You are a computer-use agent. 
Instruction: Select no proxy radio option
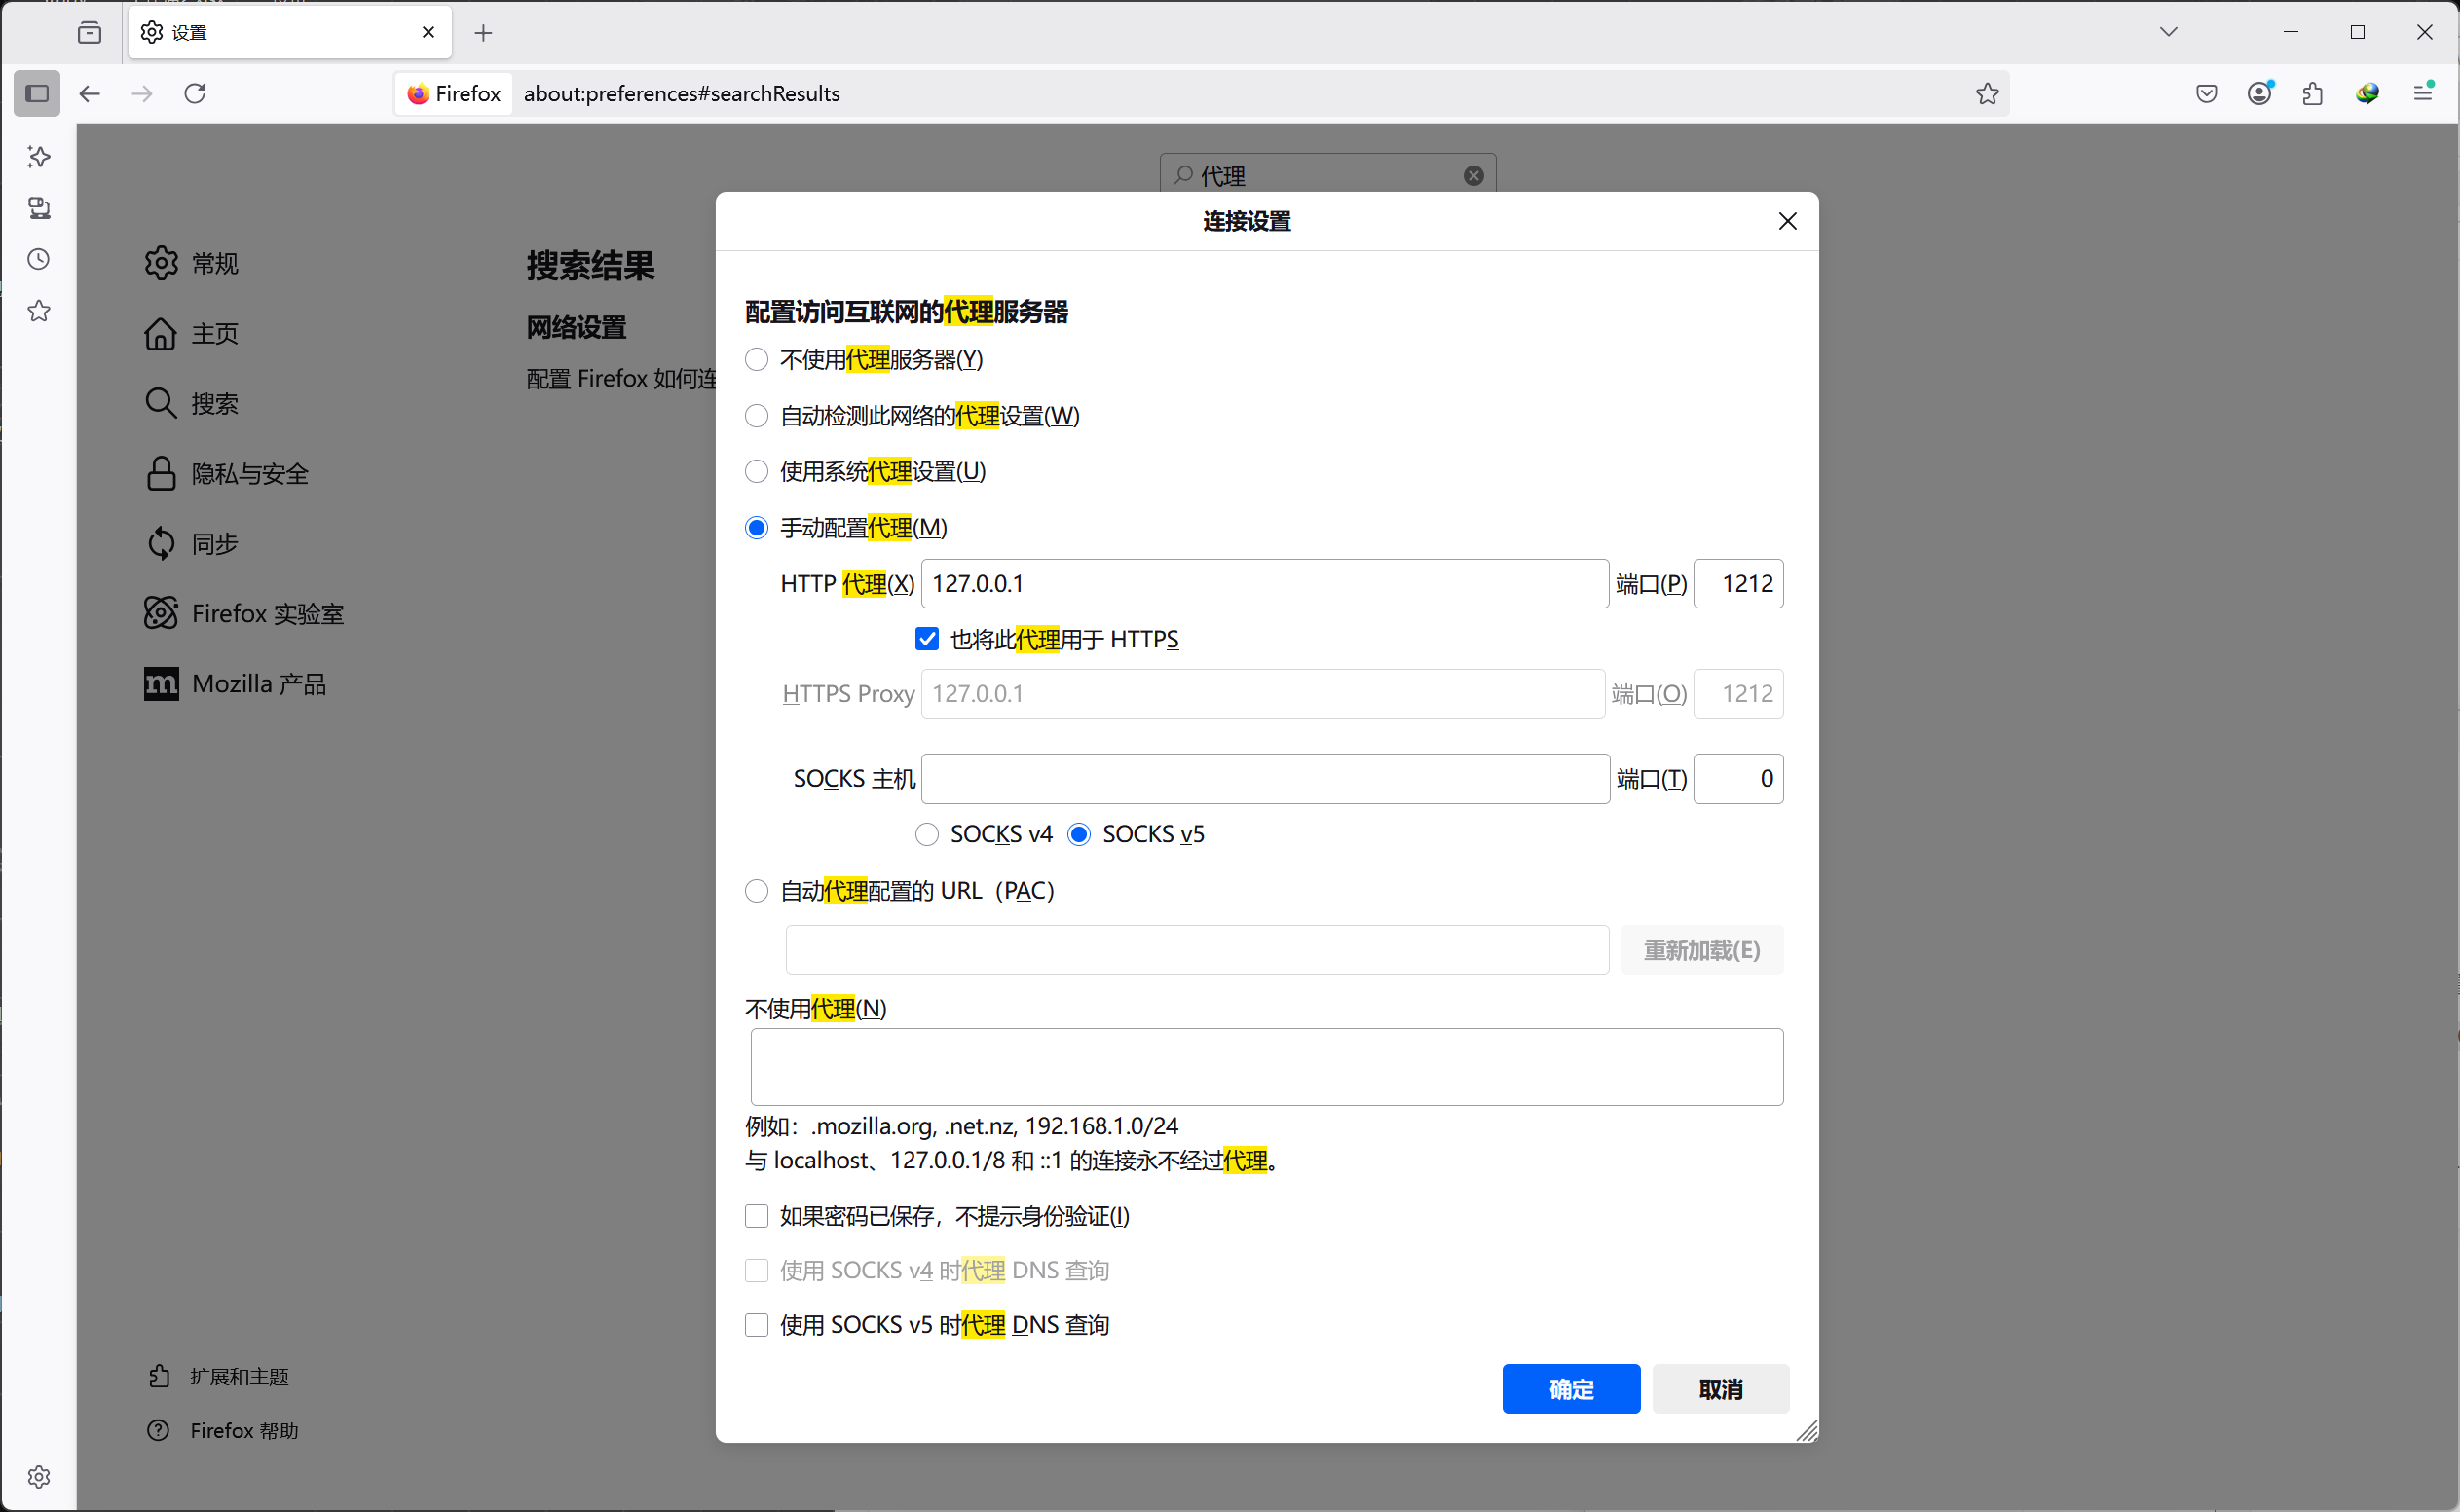click(757, 360)
